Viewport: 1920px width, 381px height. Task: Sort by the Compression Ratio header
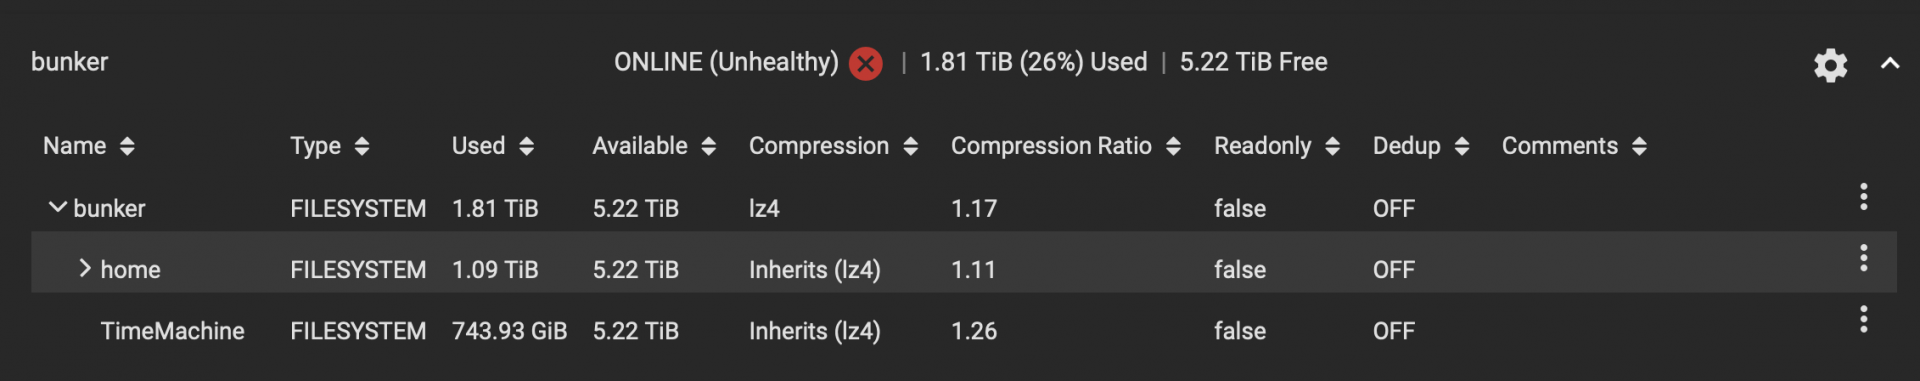click(1066, 146)
